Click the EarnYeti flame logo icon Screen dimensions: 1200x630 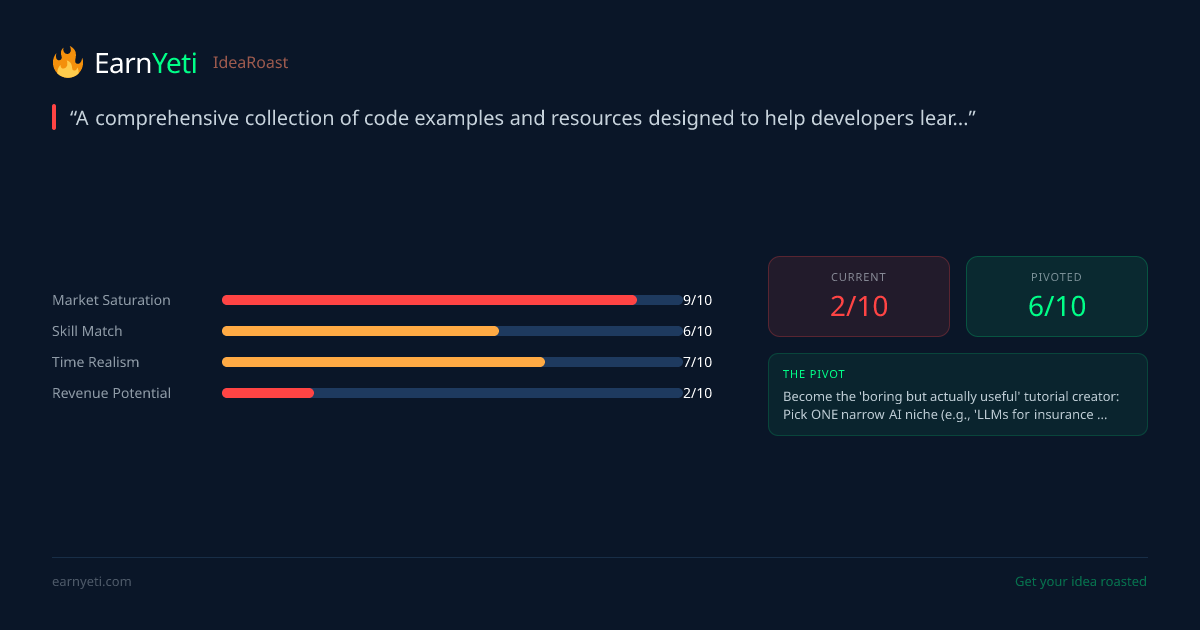tap(68, 63)
